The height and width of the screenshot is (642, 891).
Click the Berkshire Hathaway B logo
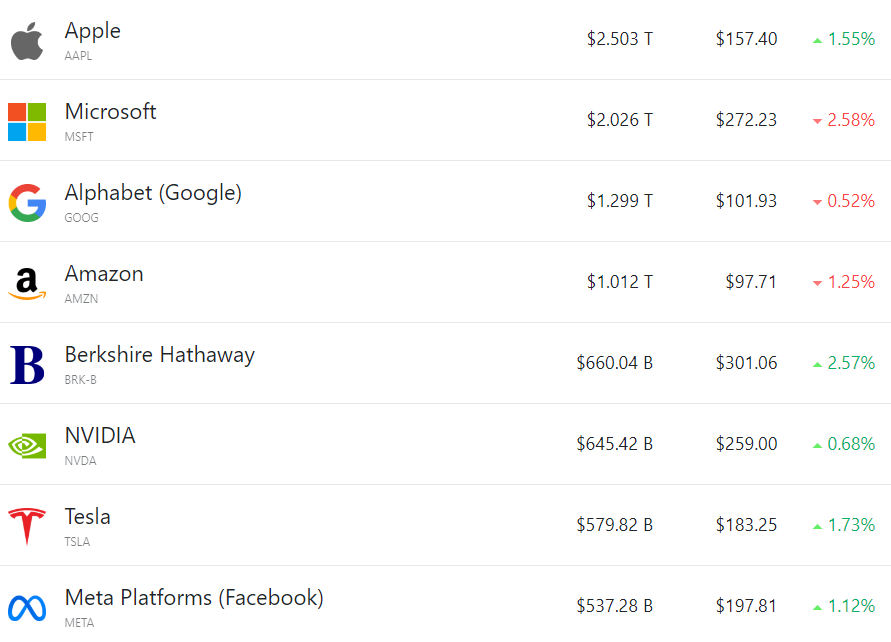[x=27, y=365]
